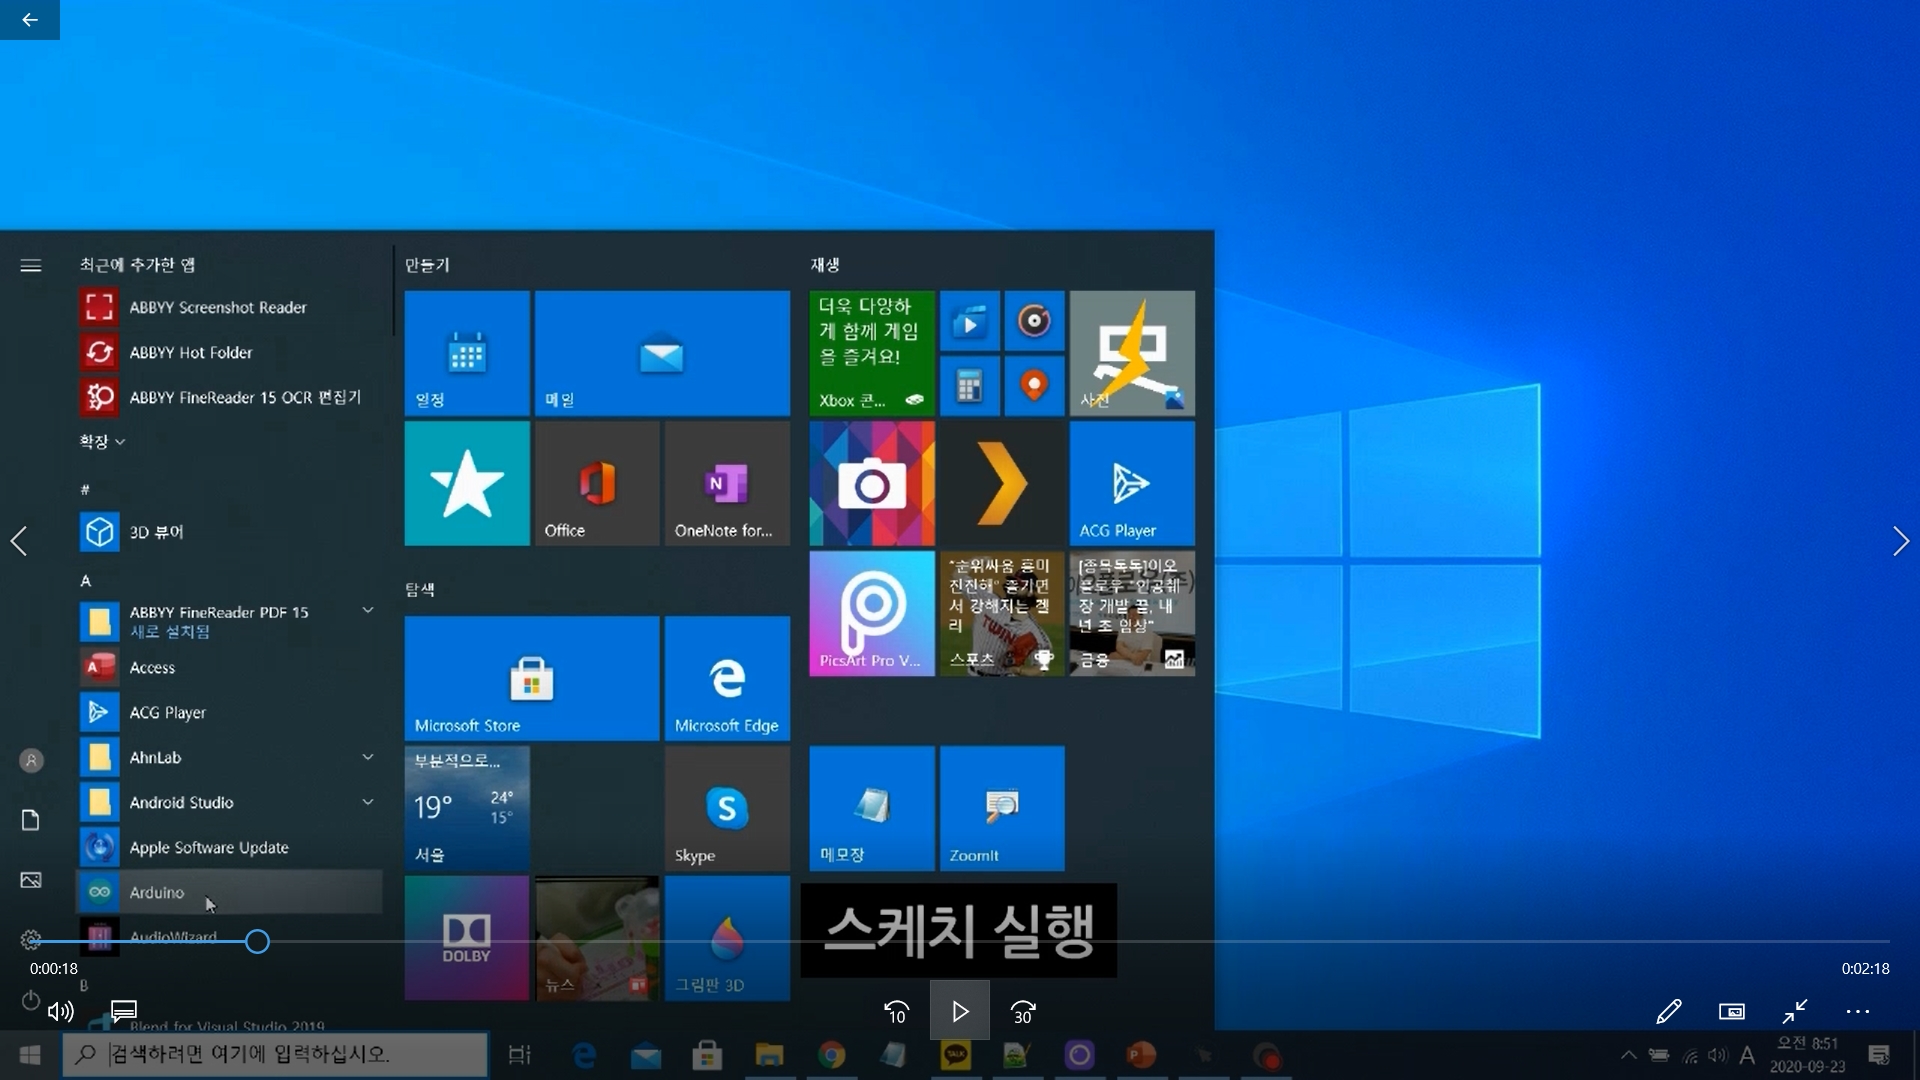1920x1080 pixels.
Task: Open the 일정 calendar tile
Action: pyautogui.click(x=467, y=353)
